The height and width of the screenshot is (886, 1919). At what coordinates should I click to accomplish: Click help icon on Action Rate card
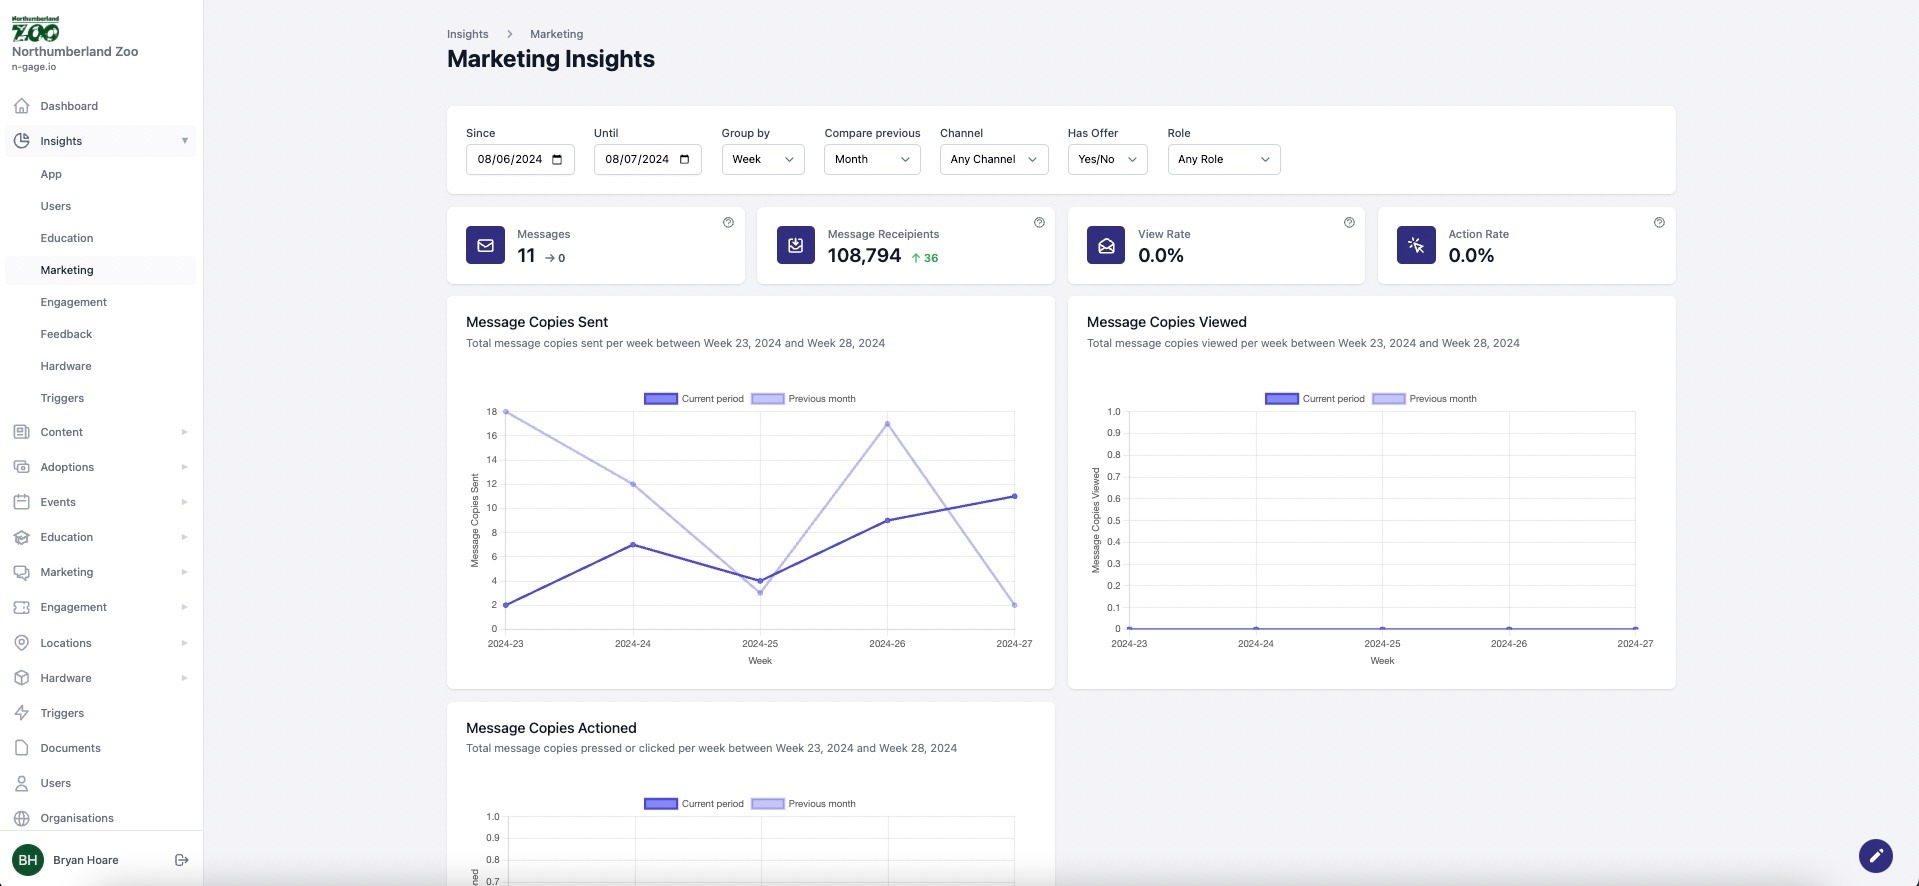1659,223
